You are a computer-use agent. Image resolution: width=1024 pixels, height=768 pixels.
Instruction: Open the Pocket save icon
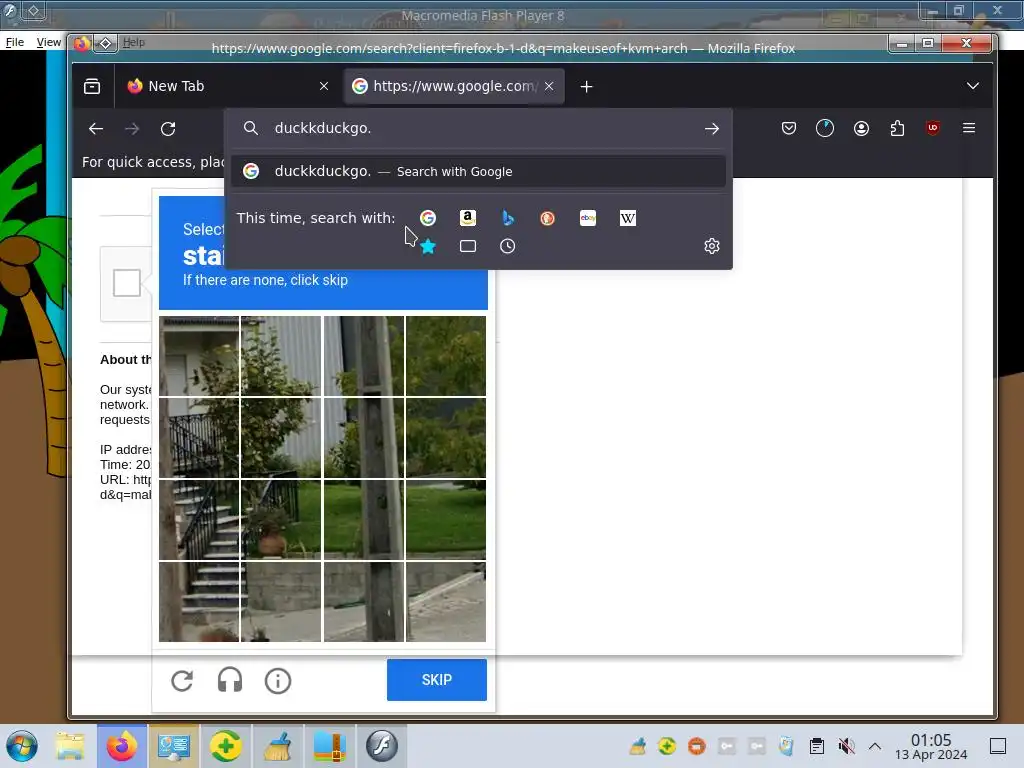coord(789,129)
